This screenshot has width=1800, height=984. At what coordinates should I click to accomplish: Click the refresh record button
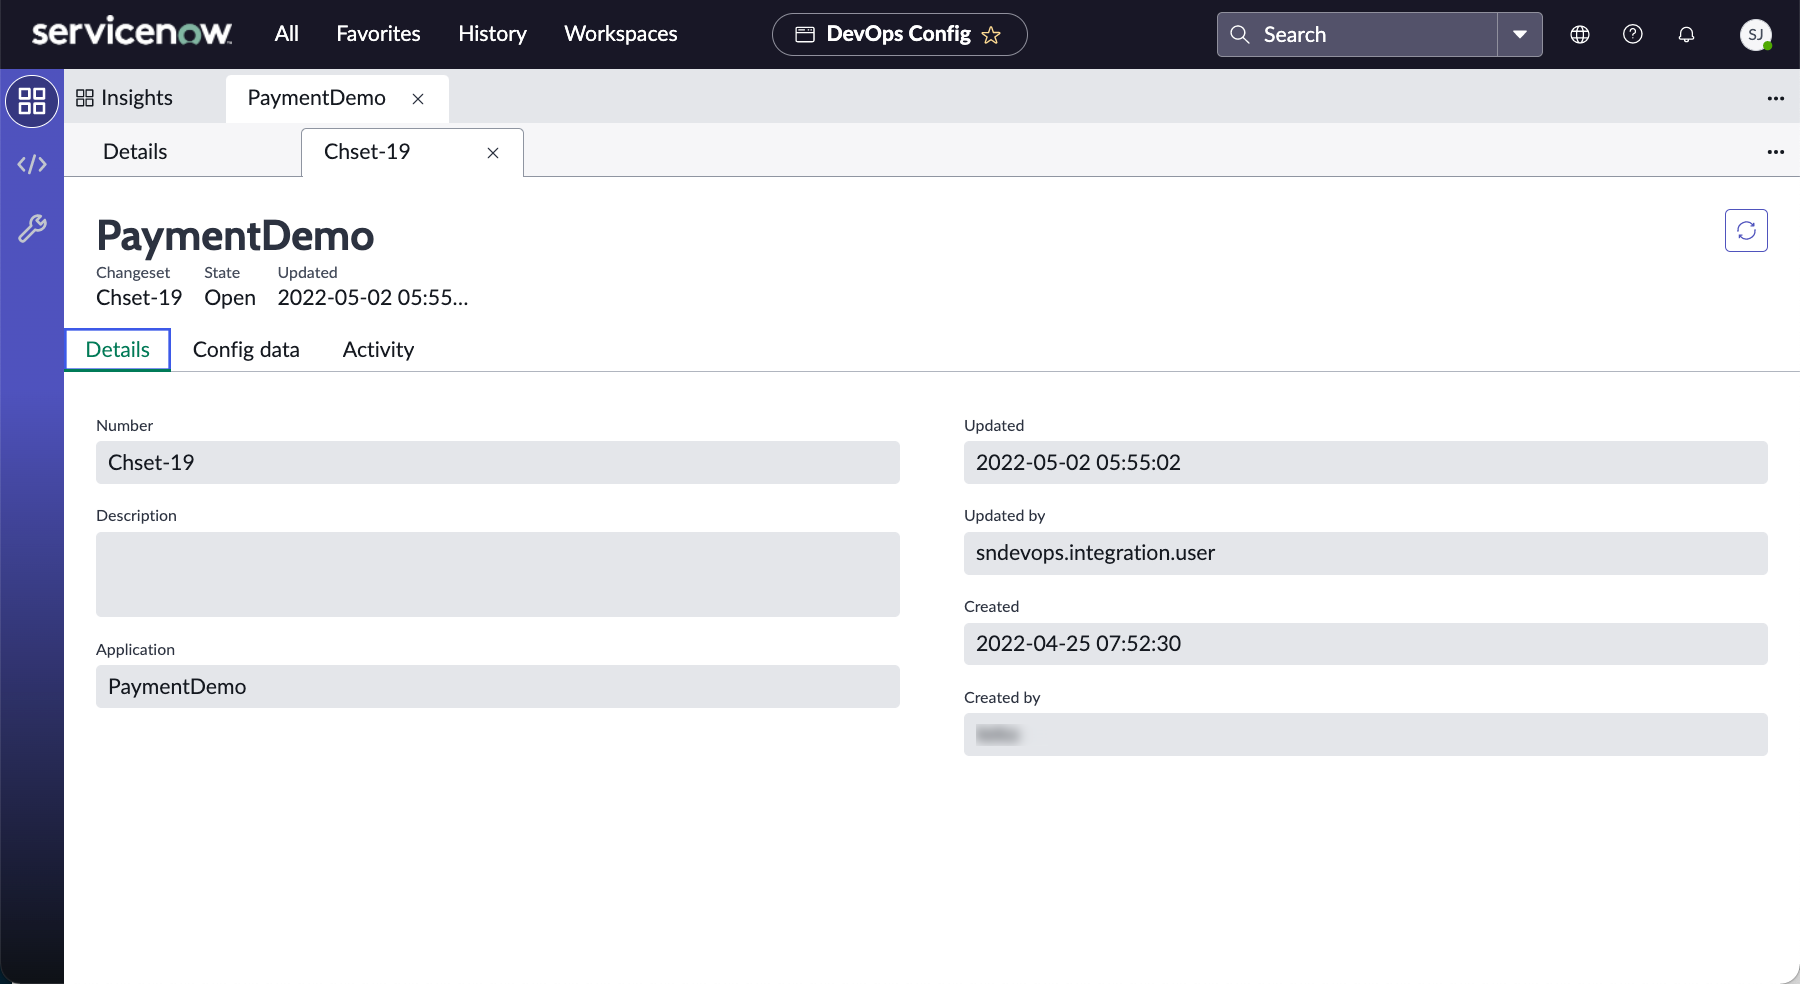[x=1746, y=230]
